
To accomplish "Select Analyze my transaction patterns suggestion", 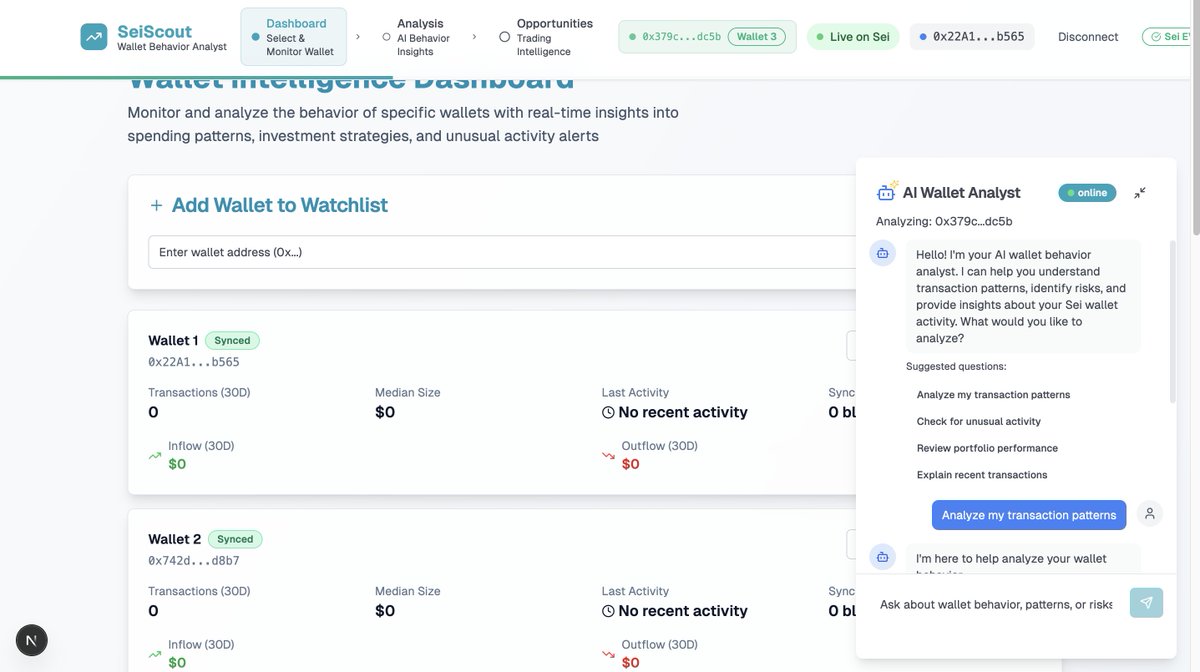I will 993,395.
